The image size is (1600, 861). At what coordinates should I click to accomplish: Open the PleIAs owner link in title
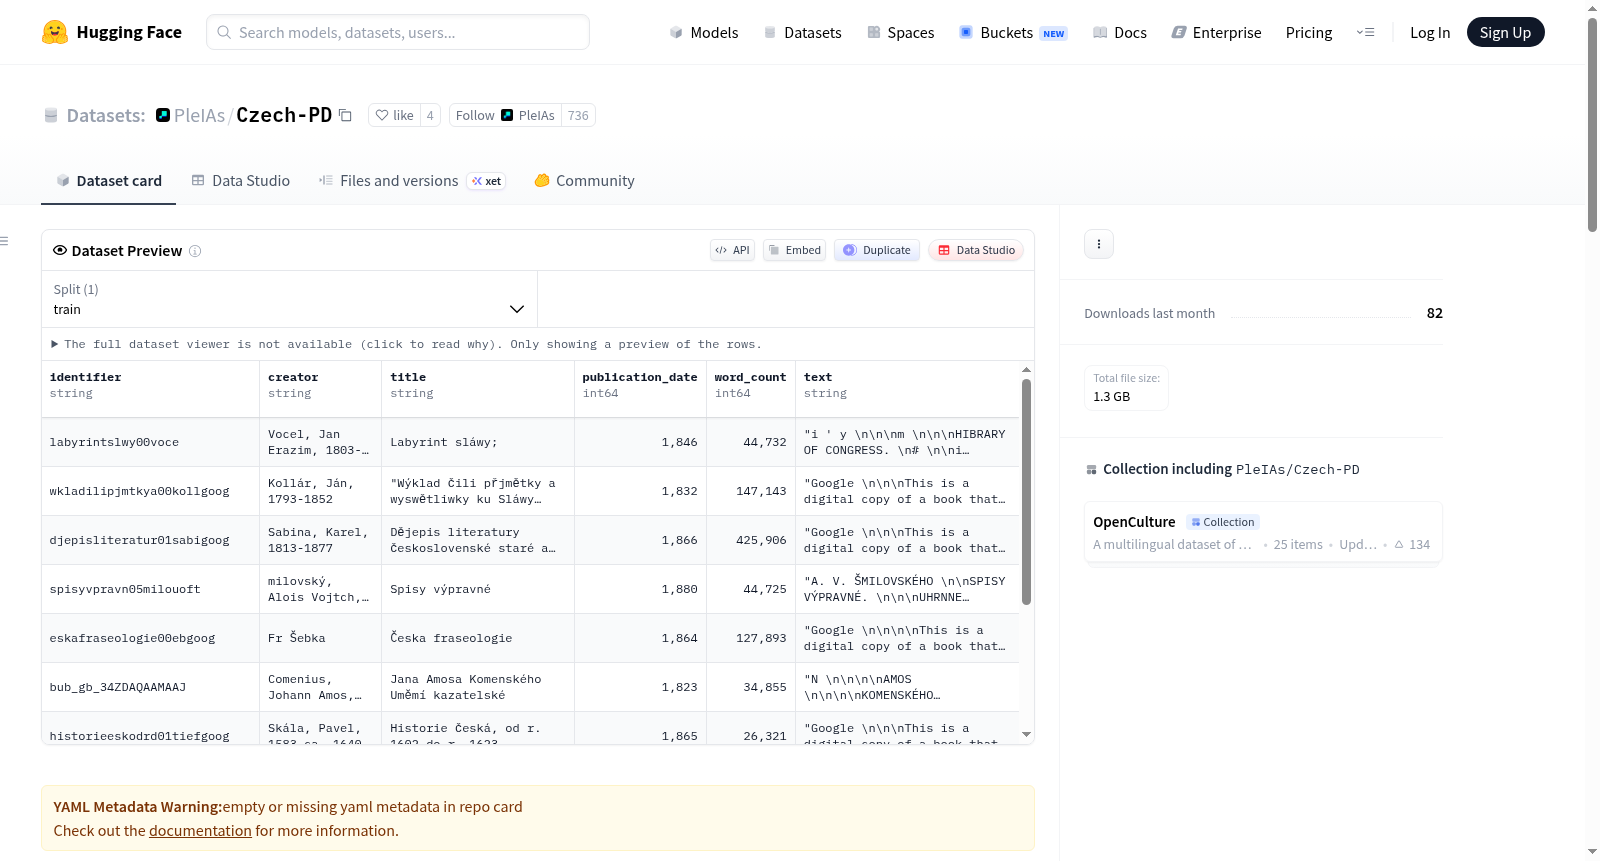[x=199, y=115]
